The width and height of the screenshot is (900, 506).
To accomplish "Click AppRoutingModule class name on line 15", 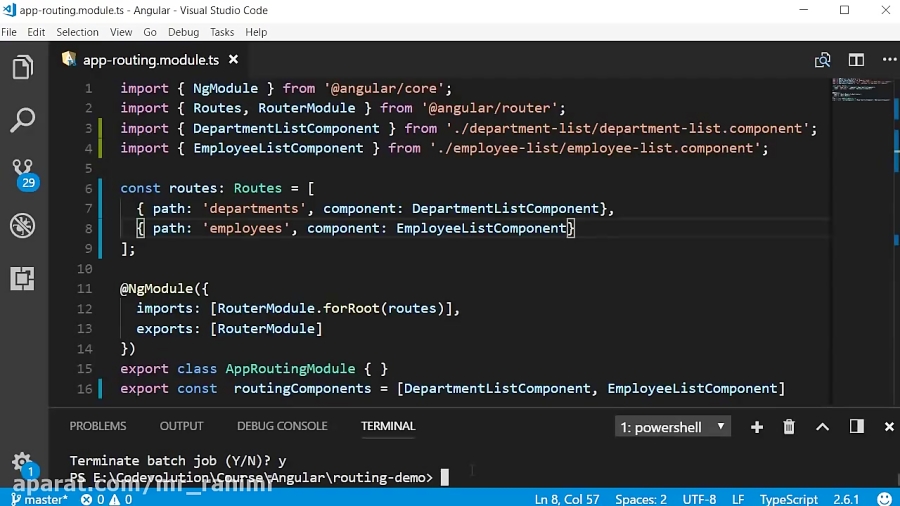I will (x=290, y=368).
